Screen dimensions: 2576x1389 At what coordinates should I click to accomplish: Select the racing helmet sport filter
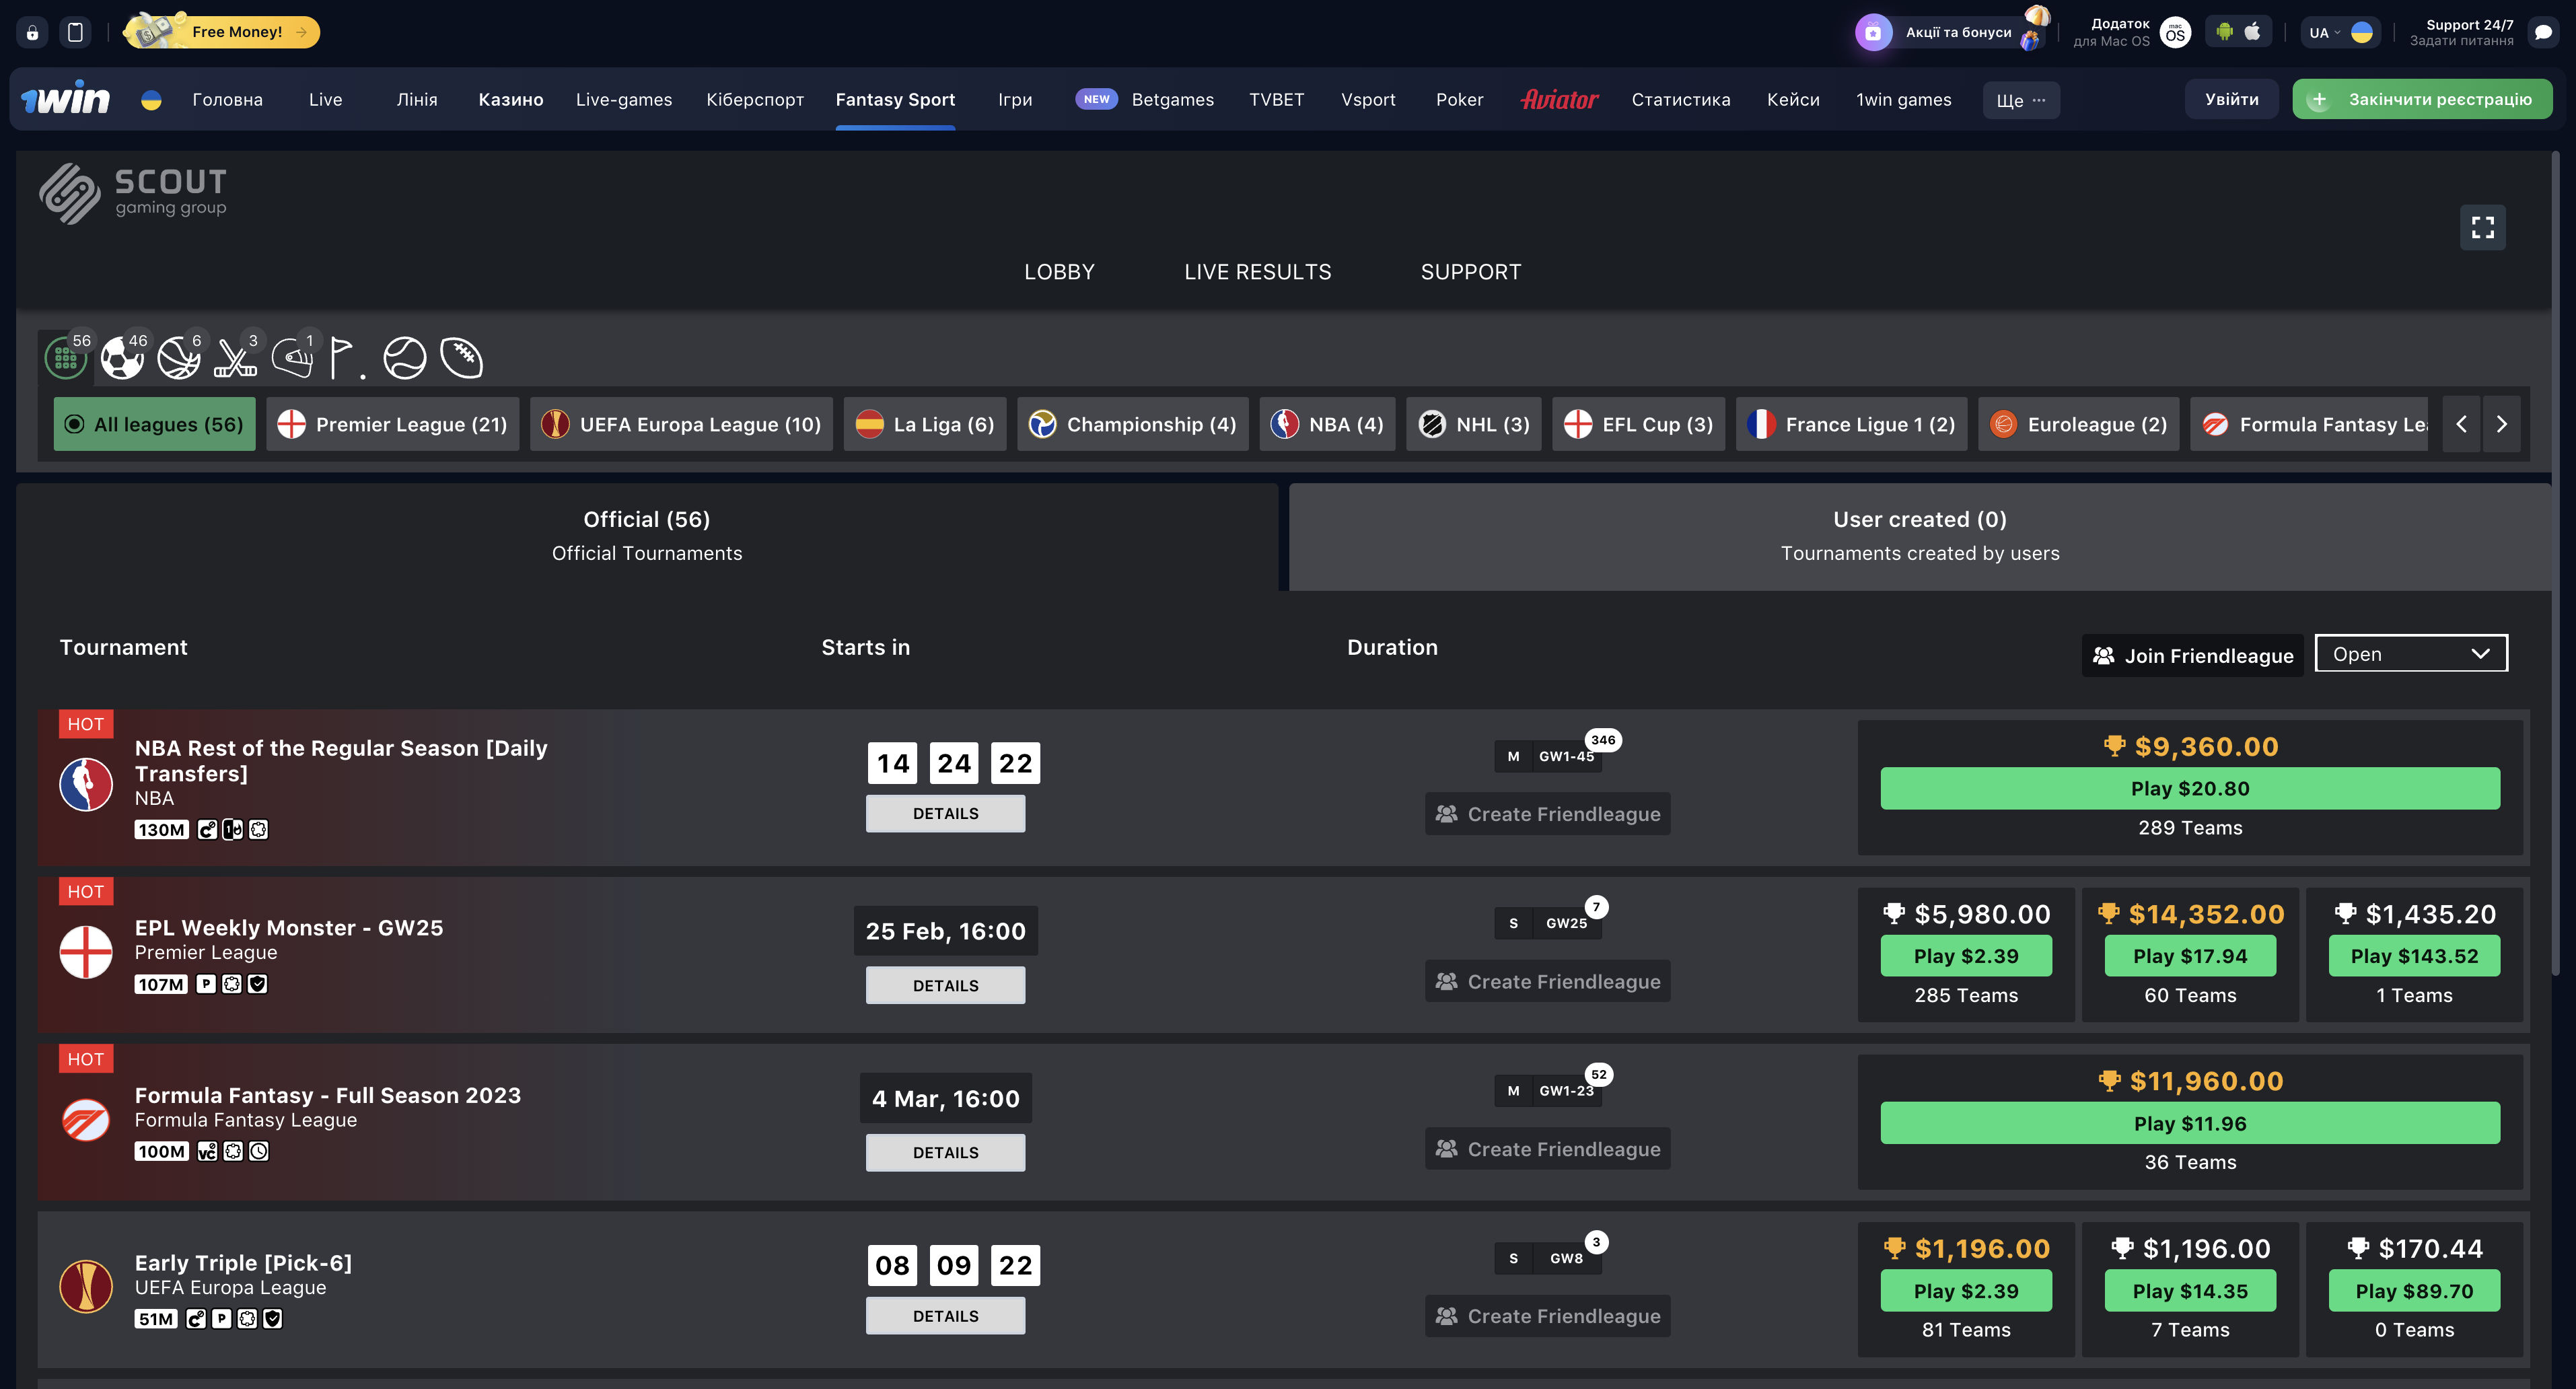pos(292,358)
